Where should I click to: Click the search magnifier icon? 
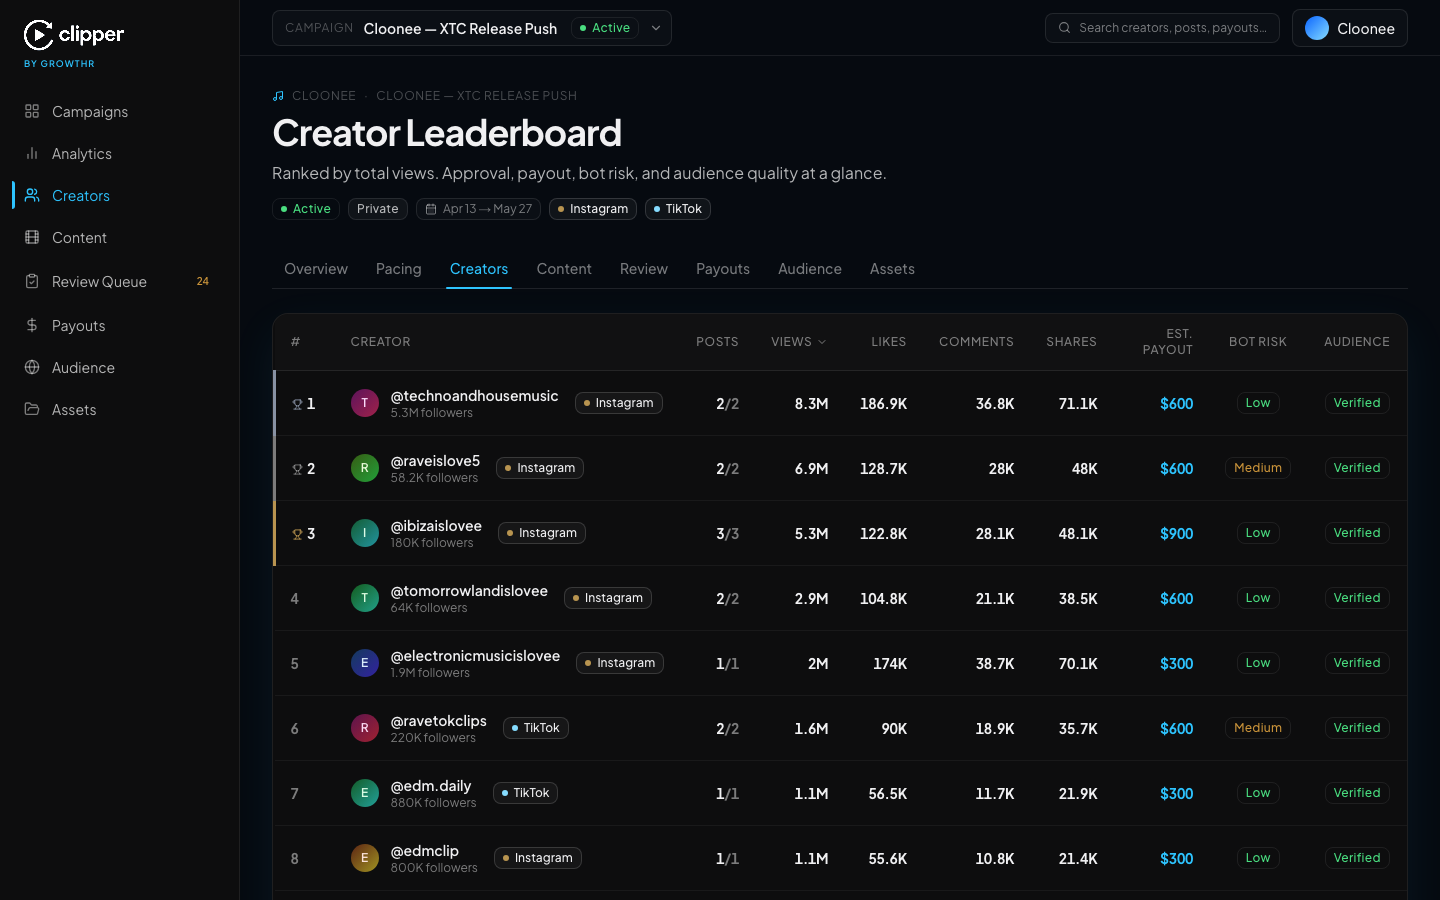coord(1065,28)
